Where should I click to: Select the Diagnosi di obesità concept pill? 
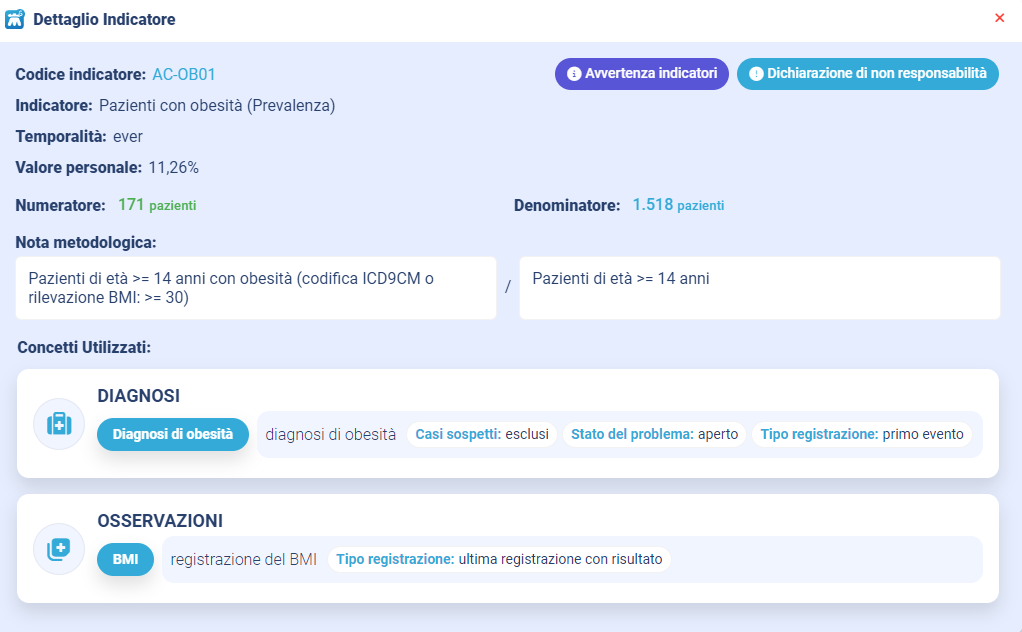pos(172,434)
